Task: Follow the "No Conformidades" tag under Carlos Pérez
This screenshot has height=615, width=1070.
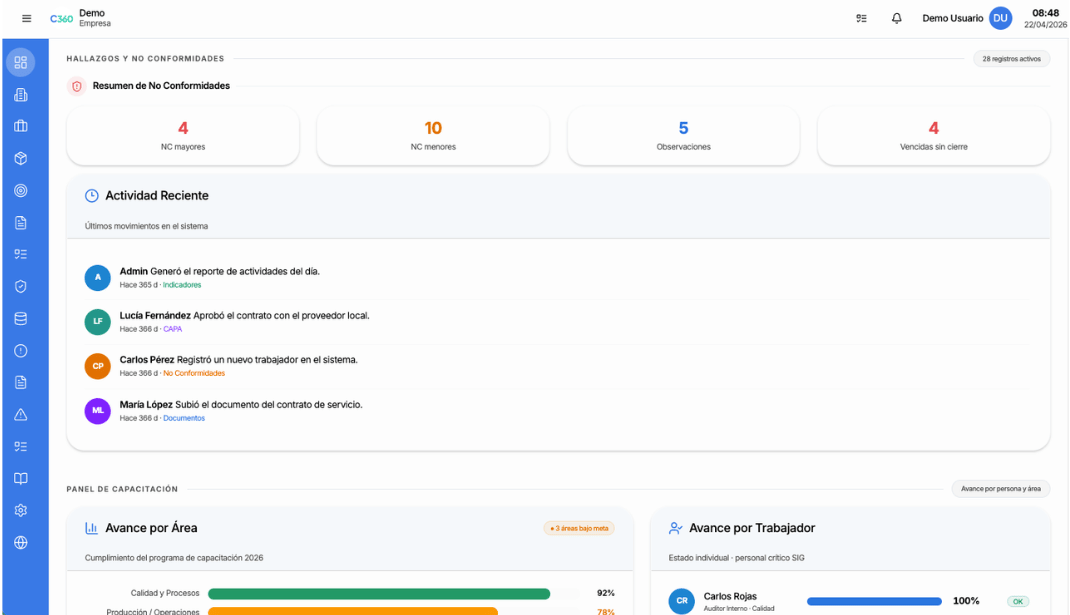Action: [x=194, y=373]
